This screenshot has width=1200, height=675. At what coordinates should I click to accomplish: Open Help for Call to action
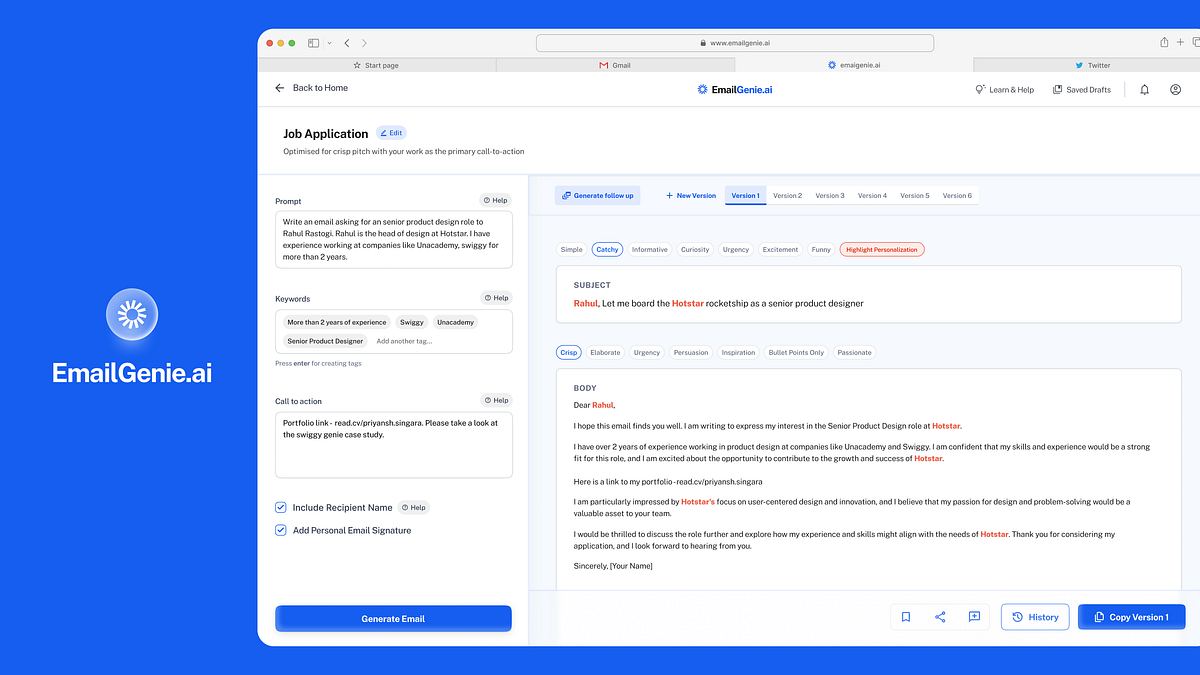click(x=495, y=400)
